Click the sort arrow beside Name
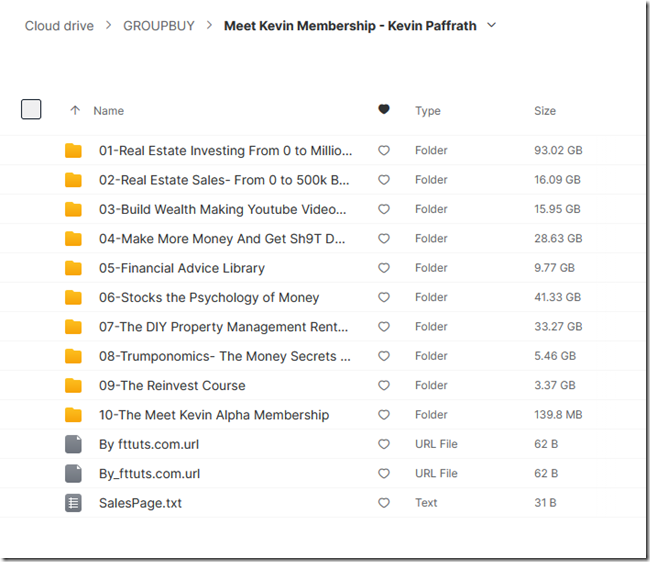Image resolution: width=650 pixels, height=562 pixels. coord(75,110)
